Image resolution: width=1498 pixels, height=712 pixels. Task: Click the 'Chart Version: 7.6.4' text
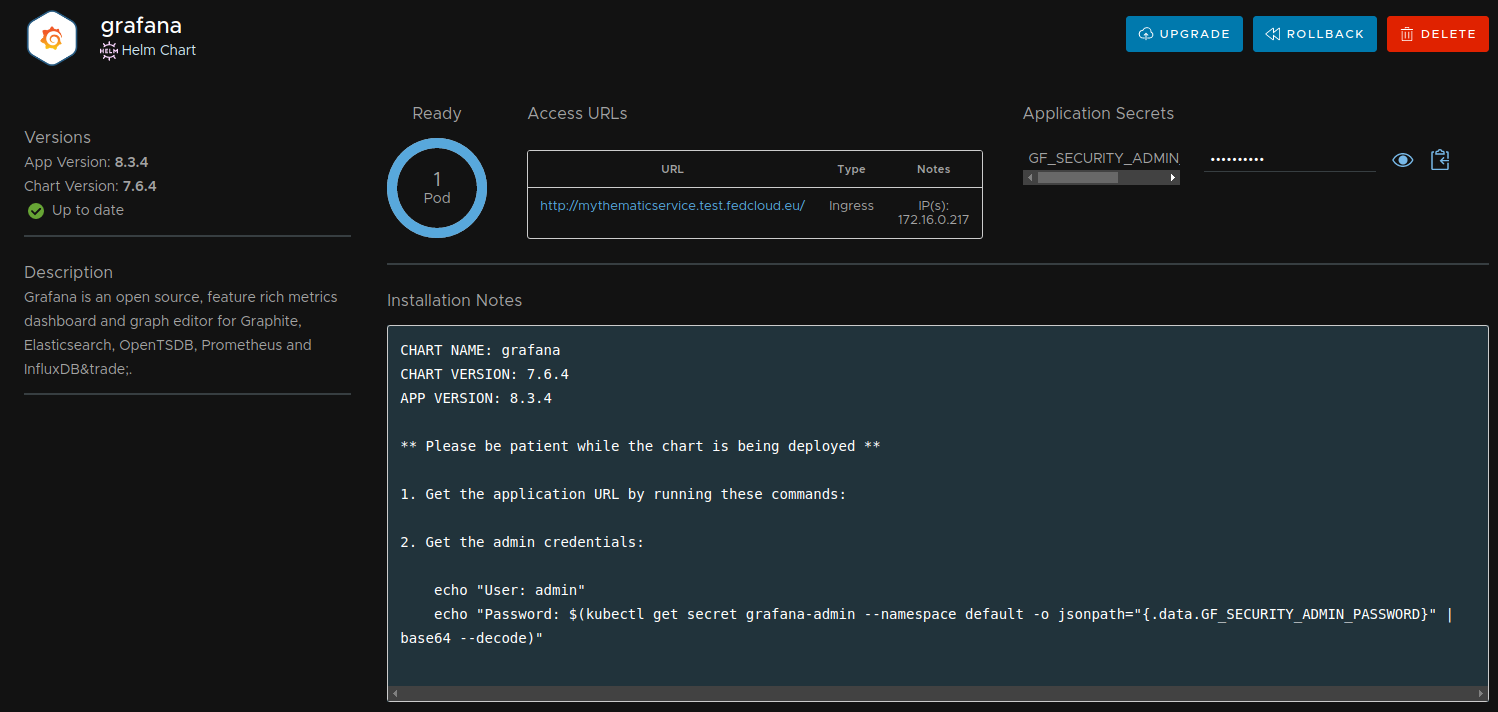point(90,186)
